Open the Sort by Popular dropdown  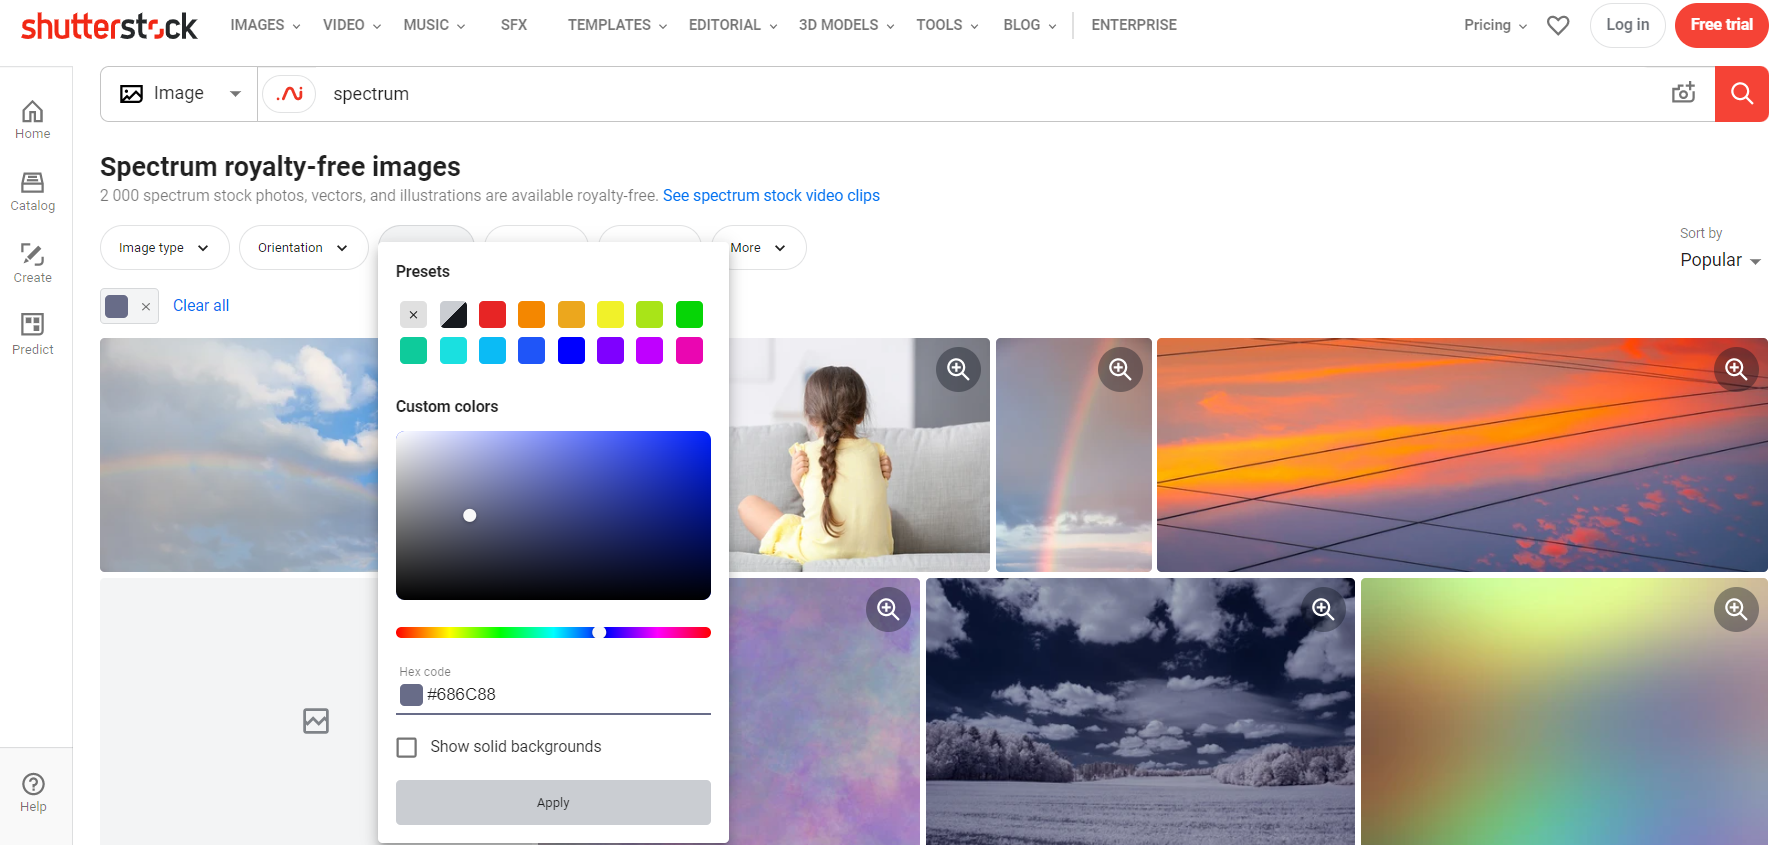[1720, 260]
